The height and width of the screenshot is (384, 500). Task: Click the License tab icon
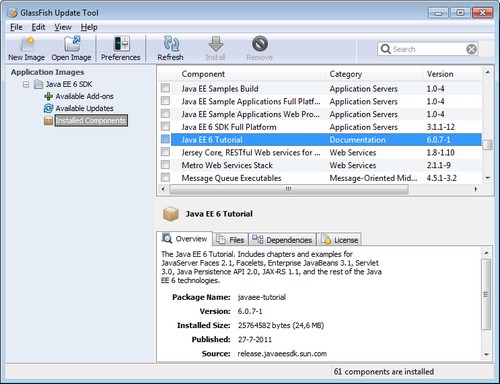click(x=326, y=240)
